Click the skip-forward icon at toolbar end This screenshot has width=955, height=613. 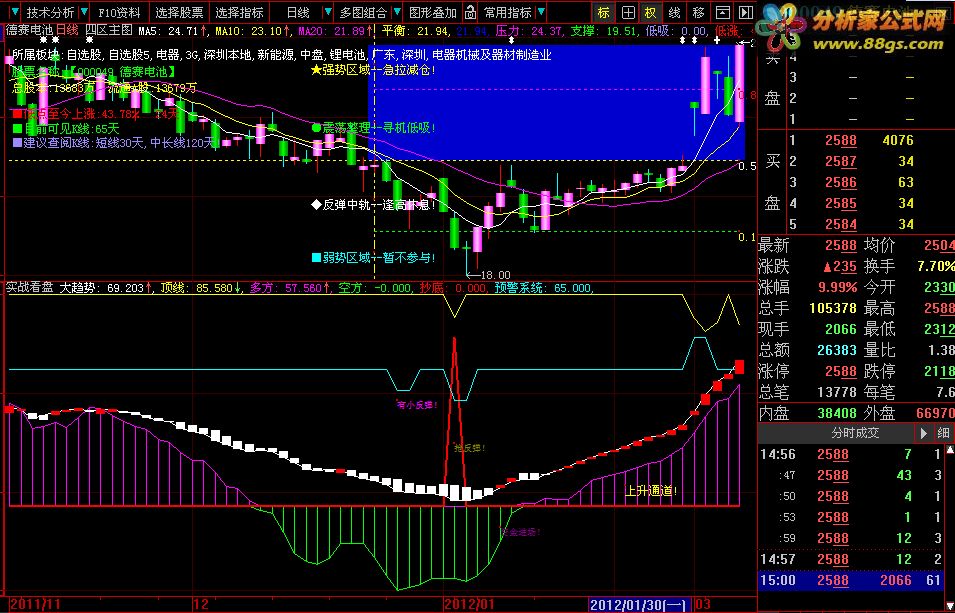(x=745, y=12)
